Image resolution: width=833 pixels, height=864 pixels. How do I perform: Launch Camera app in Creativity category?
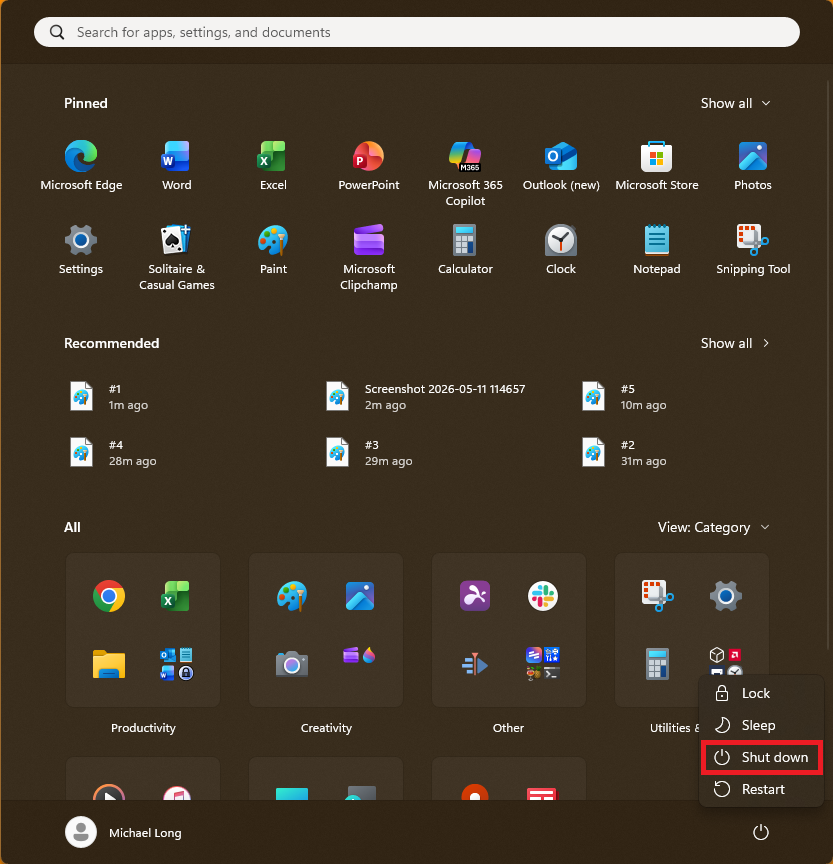292,664
